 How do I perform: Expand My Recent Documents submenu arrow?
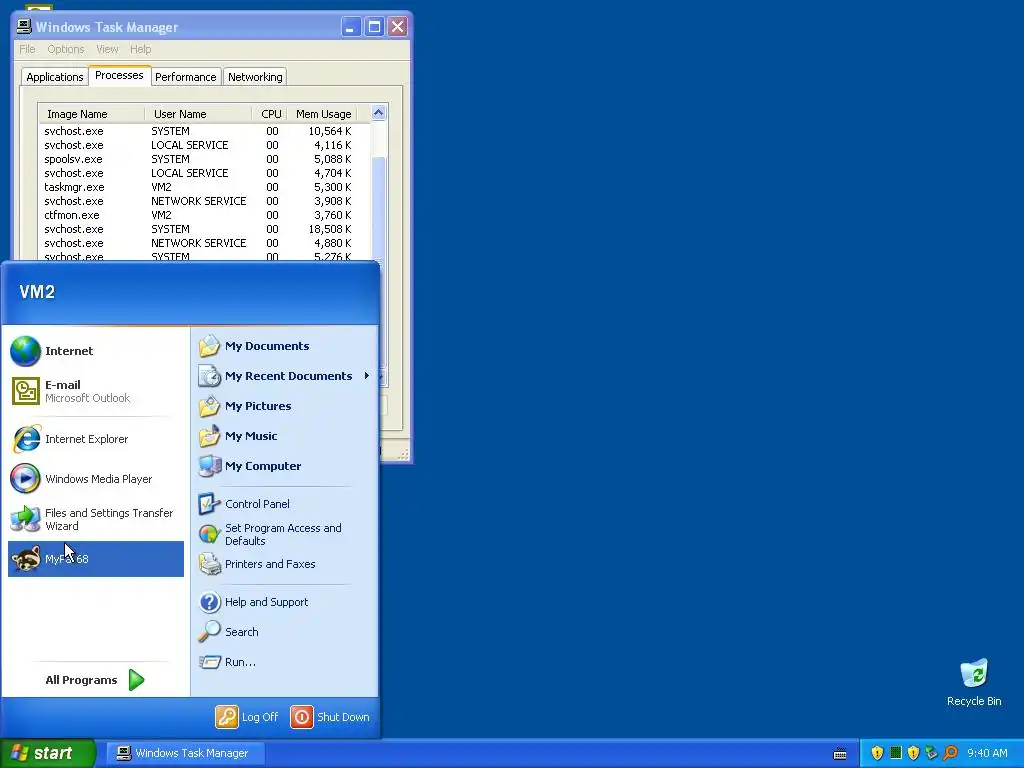coord(366,376)
